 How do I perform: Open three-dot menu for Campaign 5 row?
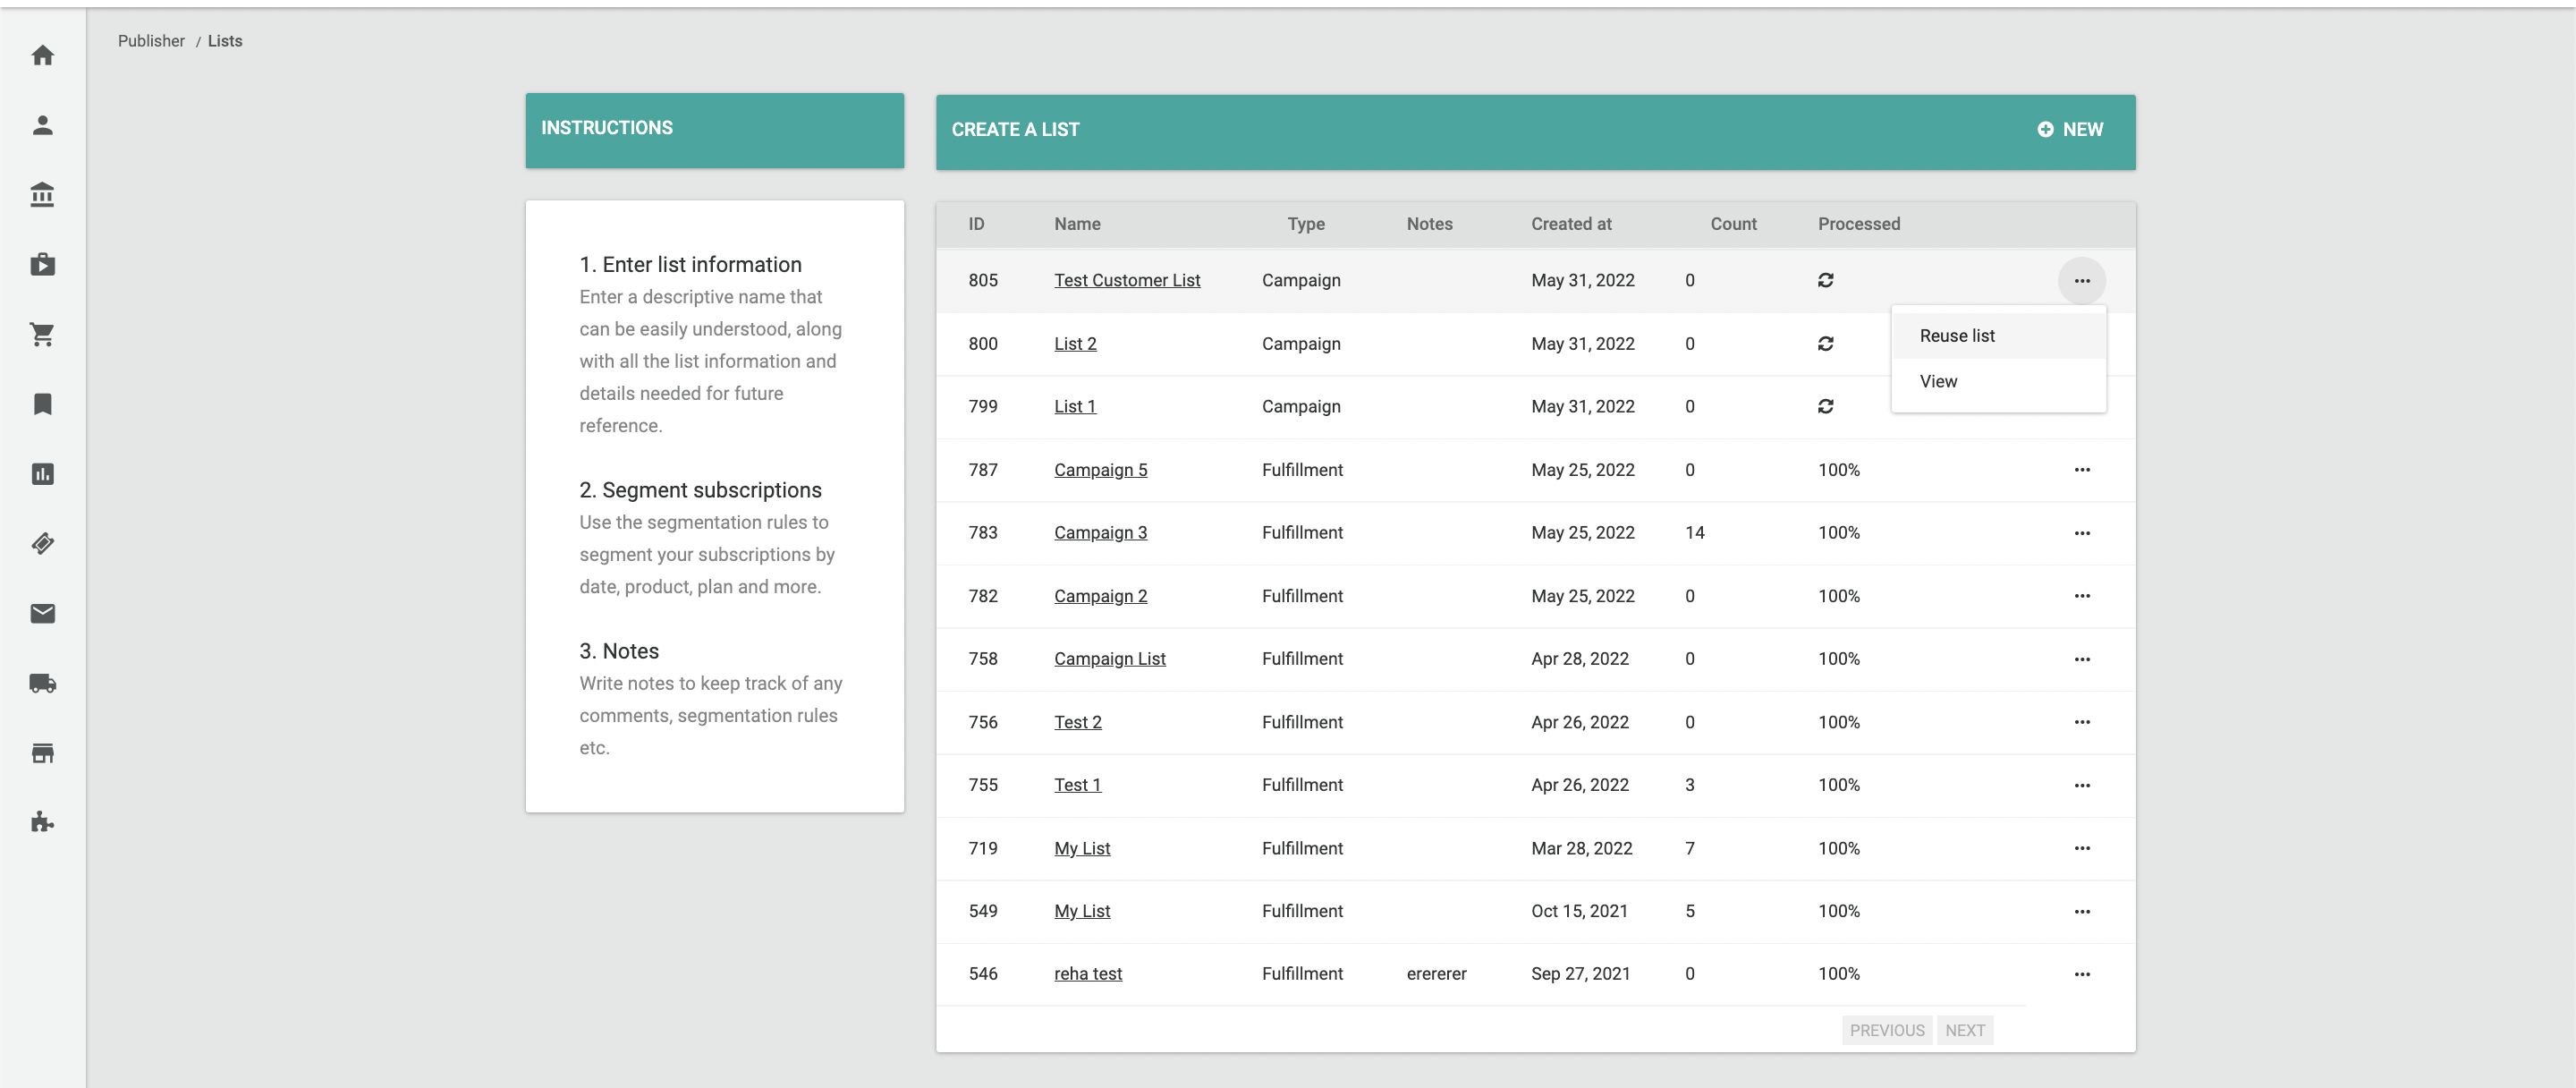click(x=2081, y=470)
